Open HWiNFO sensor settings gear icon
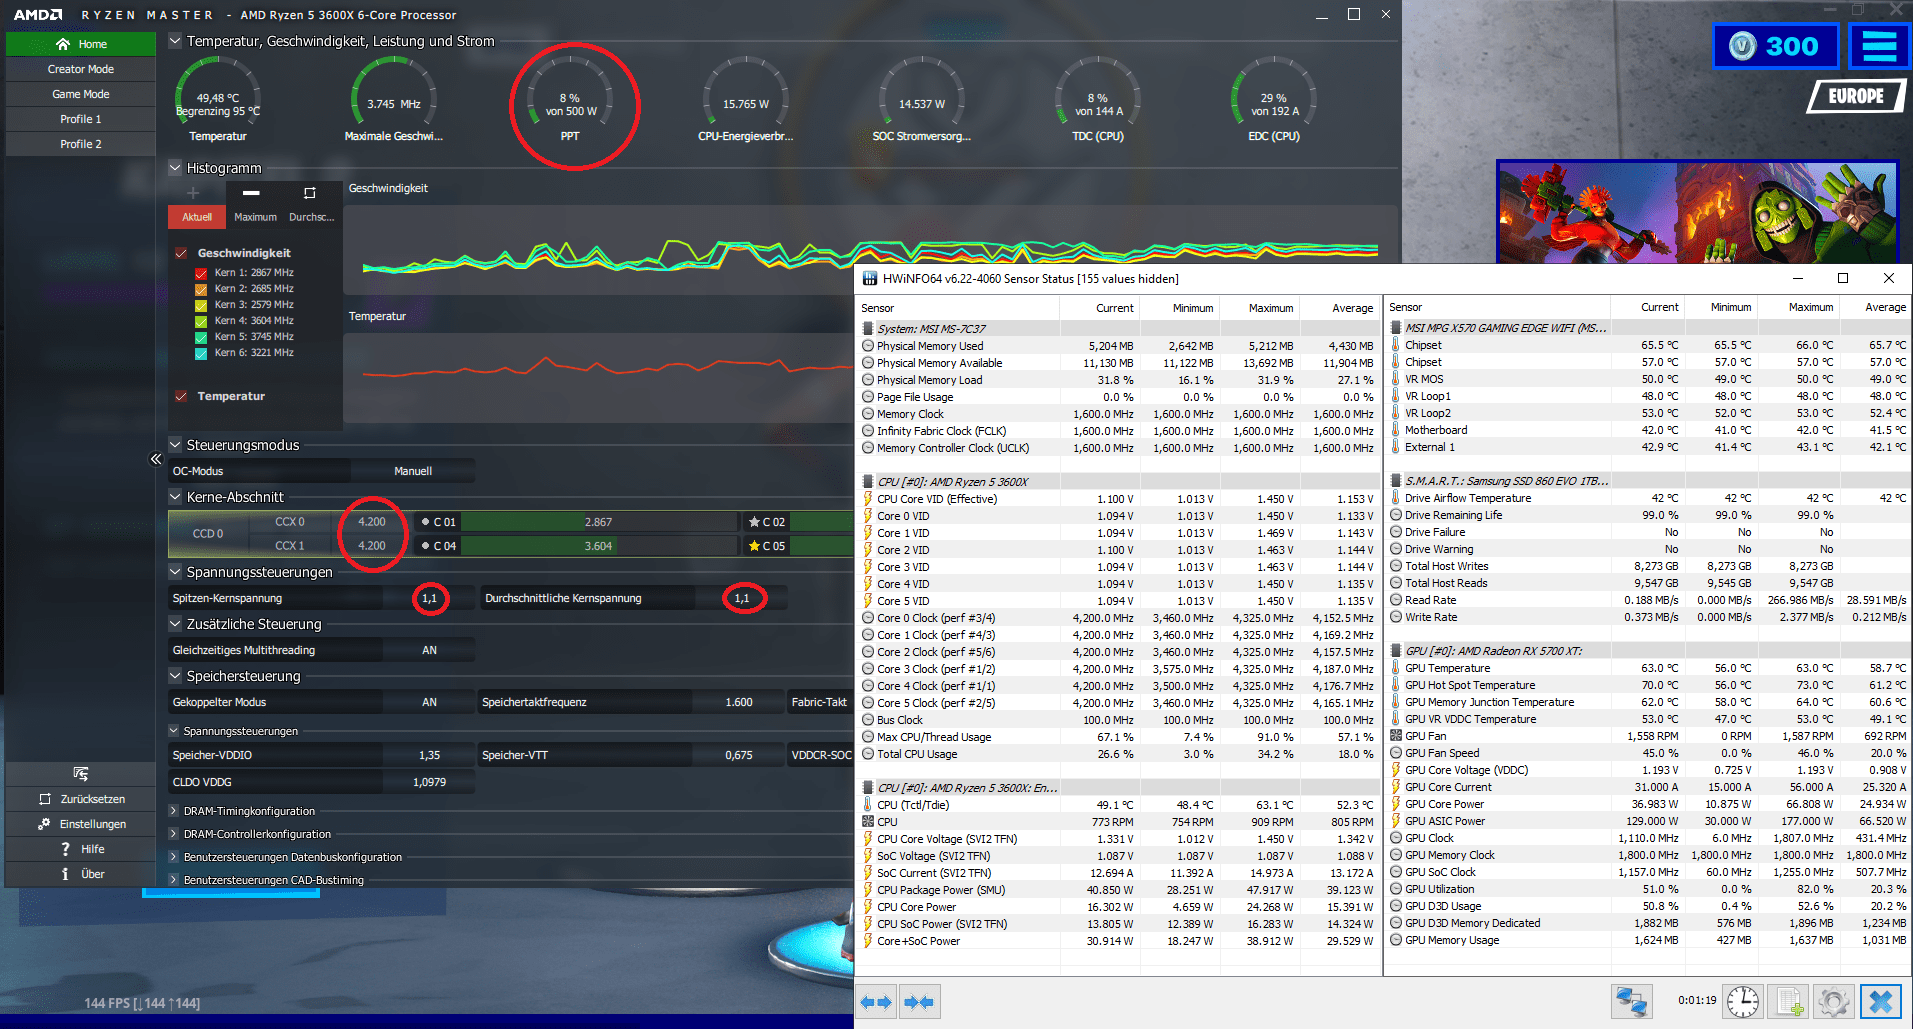This screenshot has width=1913, height=1029. 1834,1001
